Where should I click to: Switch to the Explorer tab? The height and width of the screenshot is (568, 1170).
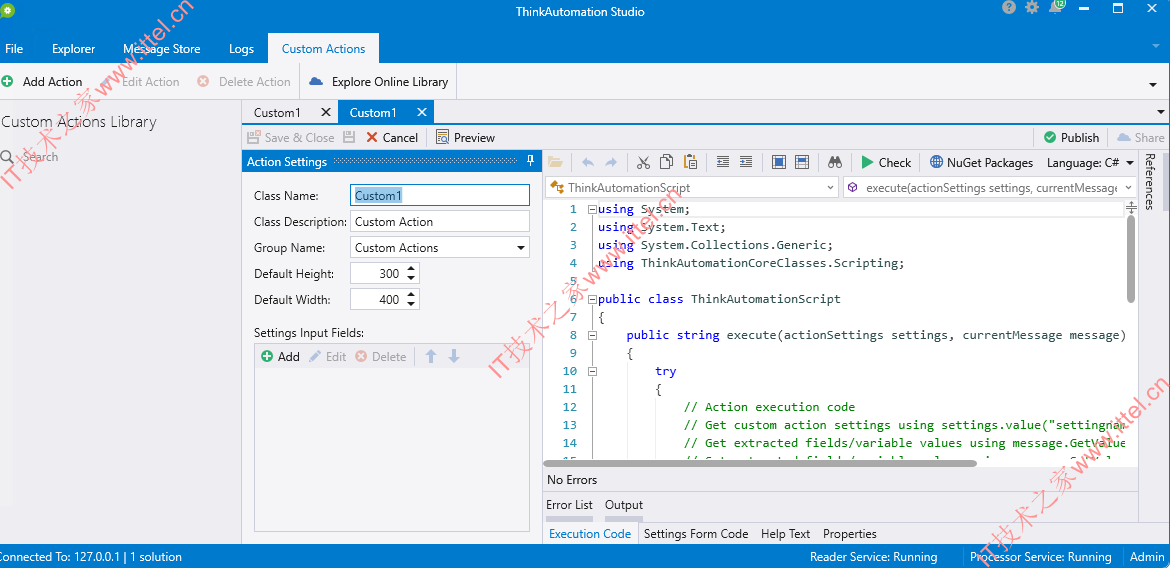(73, 49)
